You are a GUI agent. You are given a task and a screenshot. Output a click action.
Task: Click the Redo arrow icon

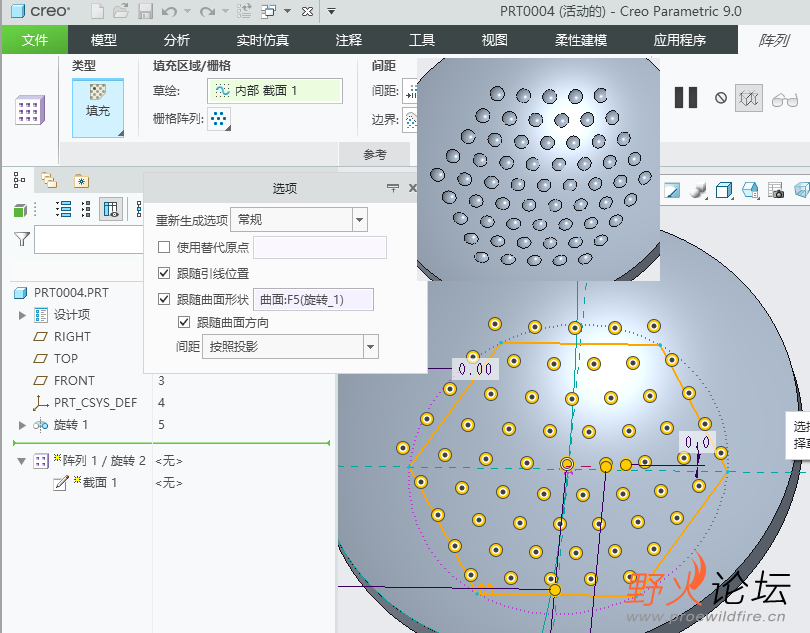207,11
